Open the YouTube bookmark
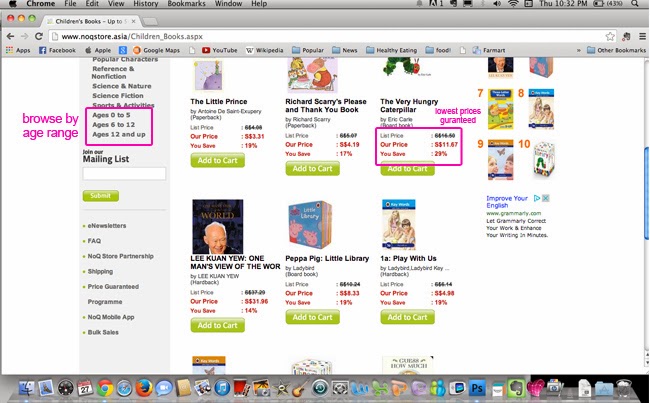Viewport: 650px width, 403px height. pos(220,50)
